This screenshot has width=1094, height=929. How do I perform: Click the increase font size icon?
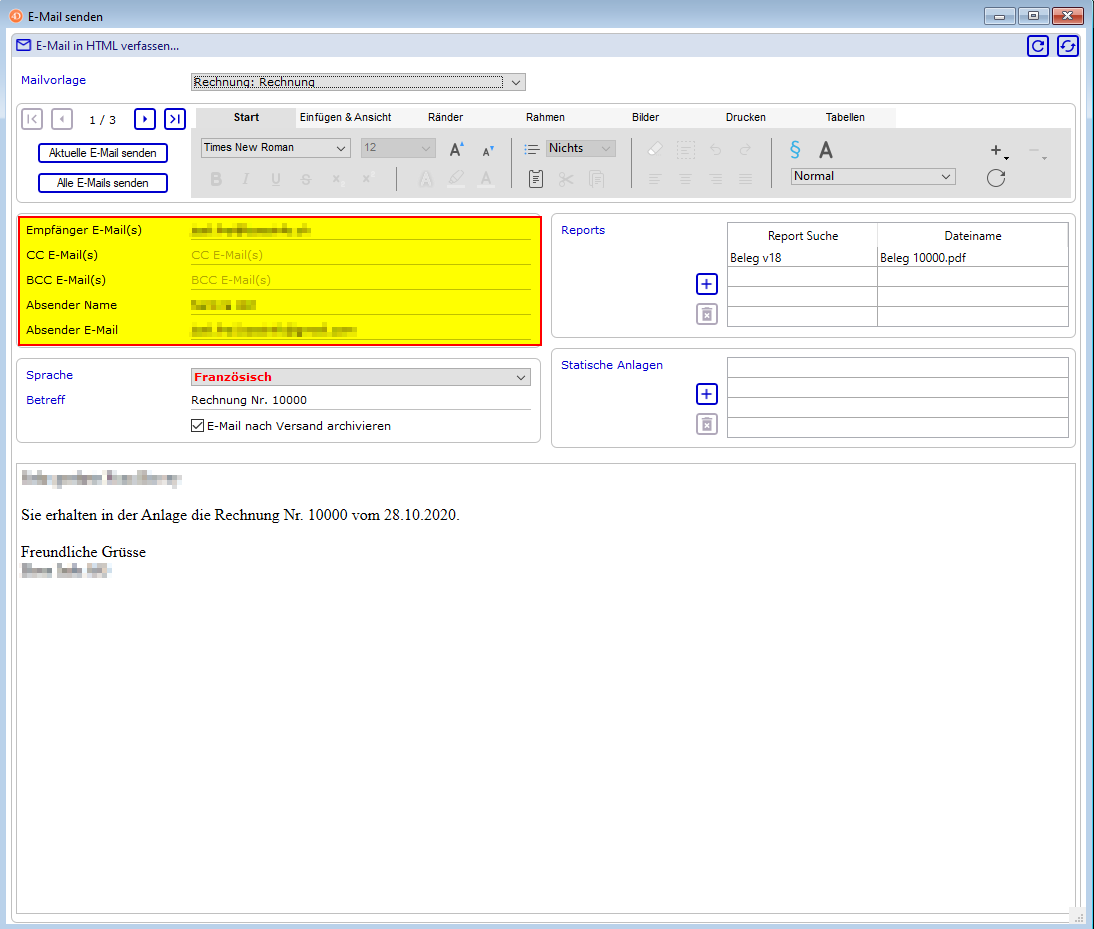pyautogui.click(x=456, y=149)
